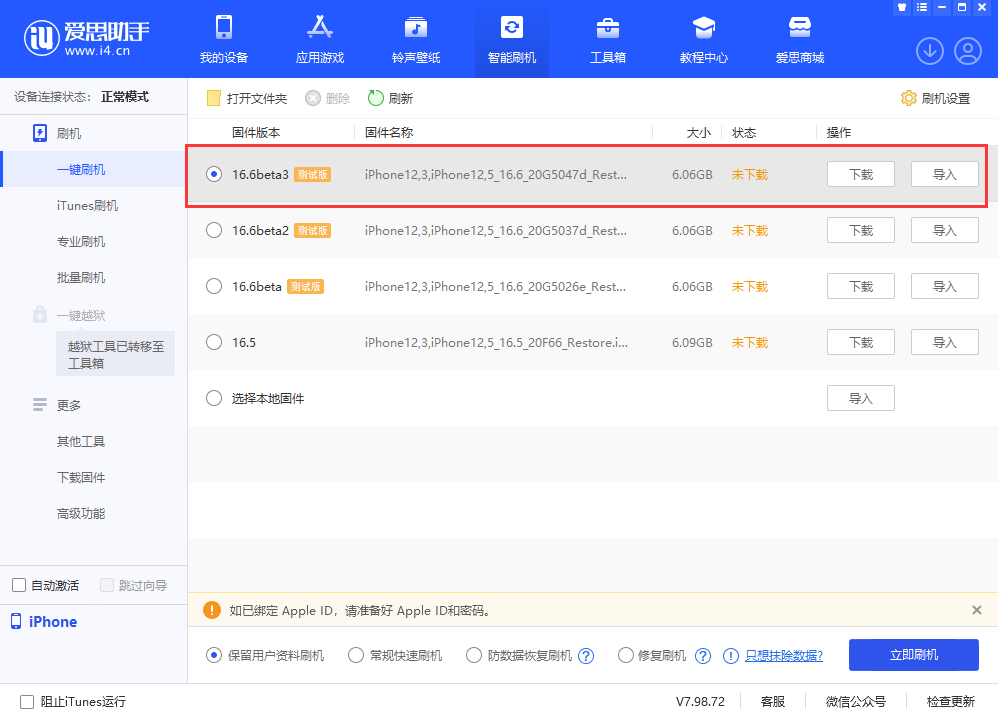The image size is (998, 719).
Task: Click the 立即刷机 button
Action: click(913, 655)
